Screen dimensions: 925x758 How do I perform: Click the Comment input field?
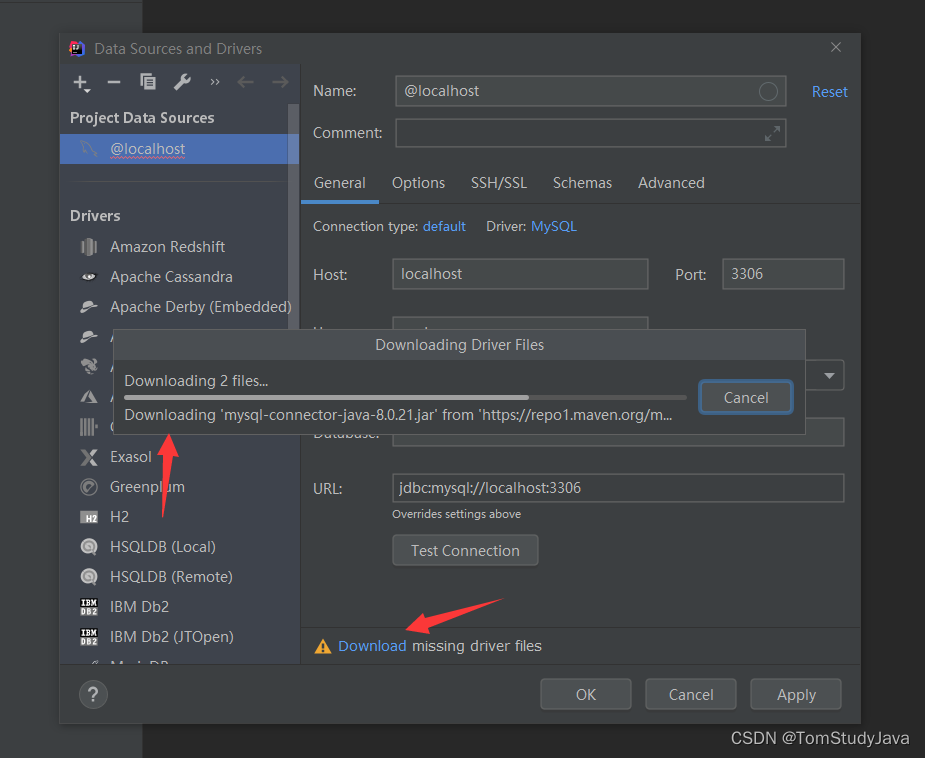click(x=591, y=133)
